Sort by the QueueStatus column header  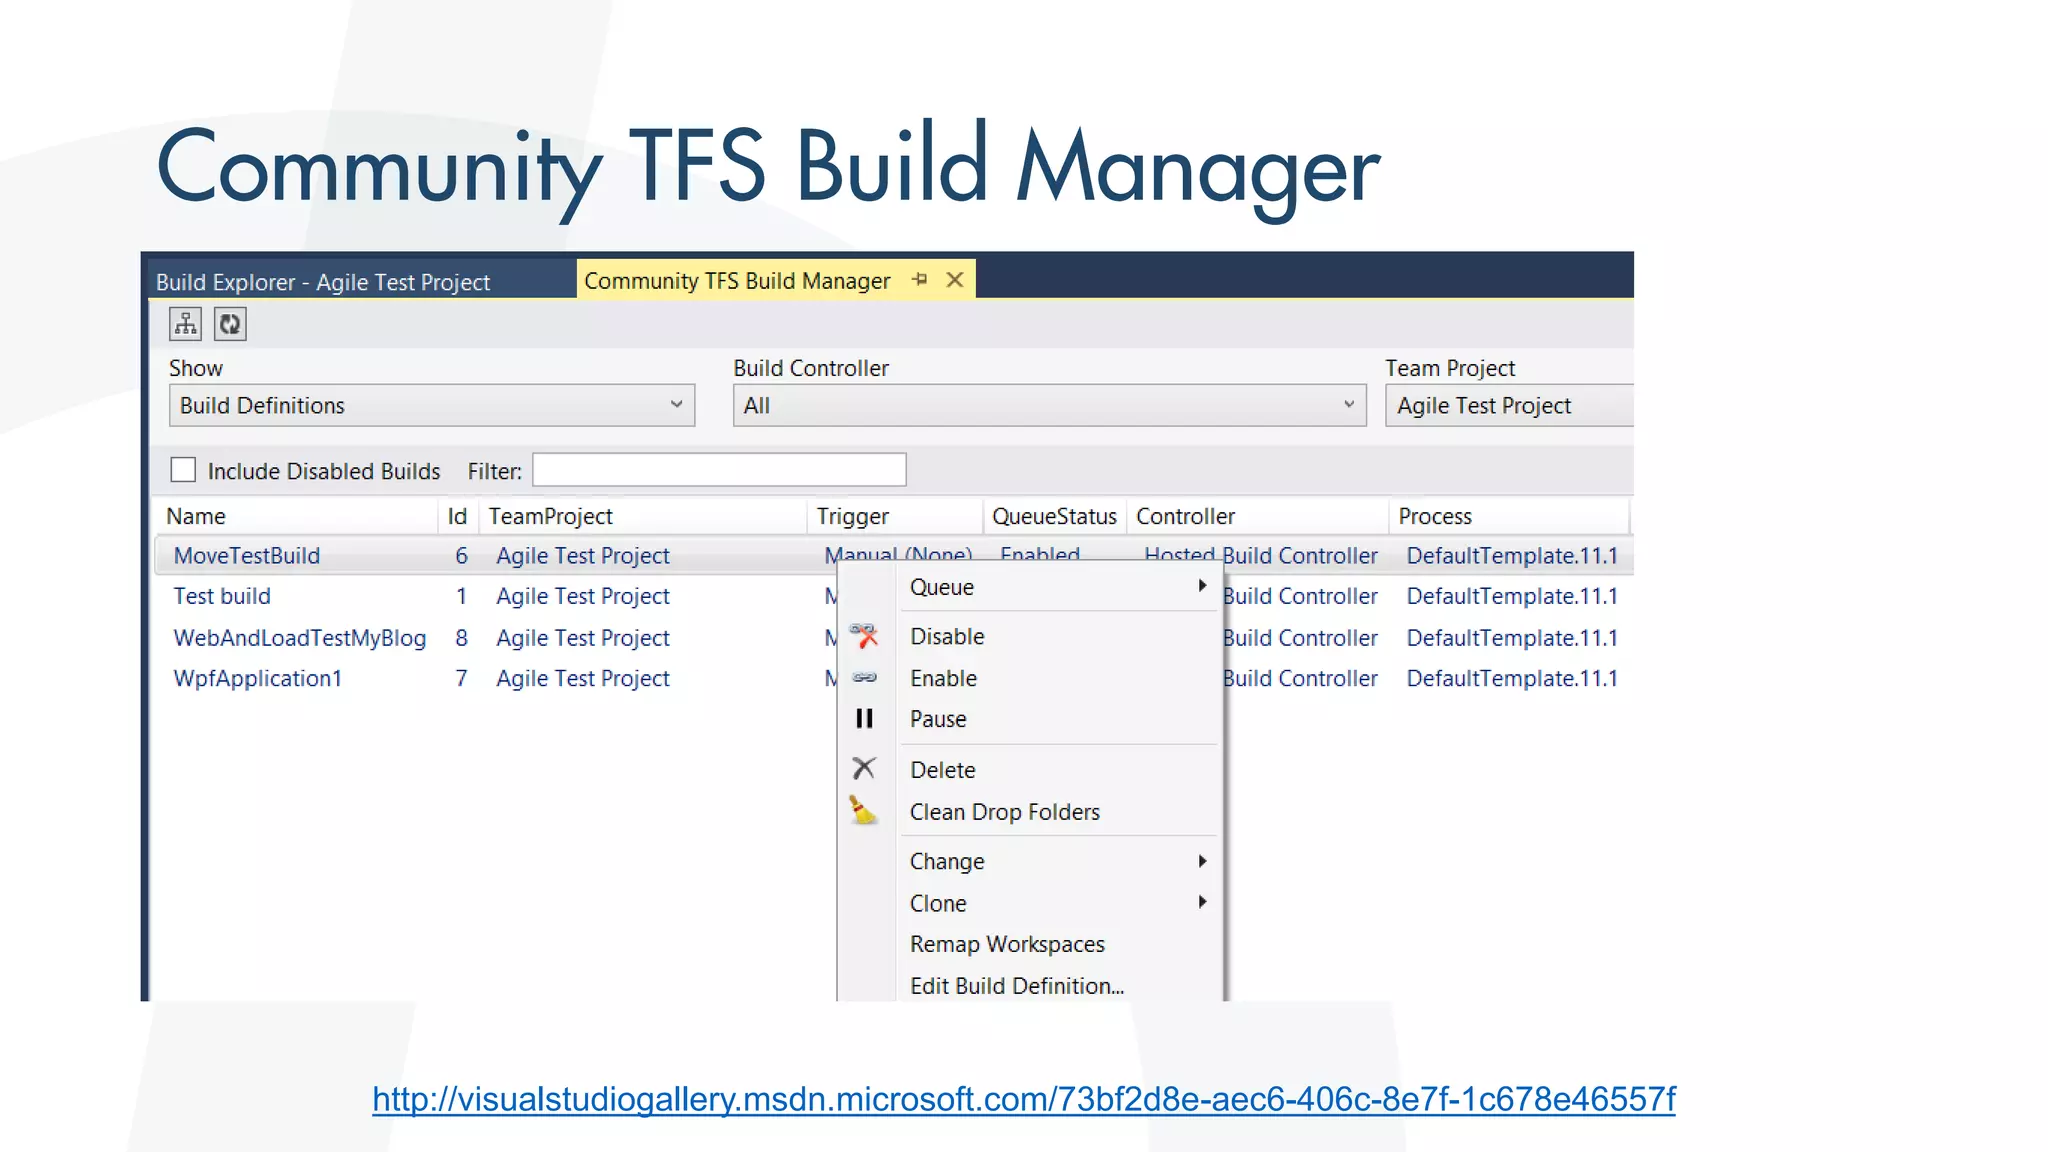(x=1054, y=516)
